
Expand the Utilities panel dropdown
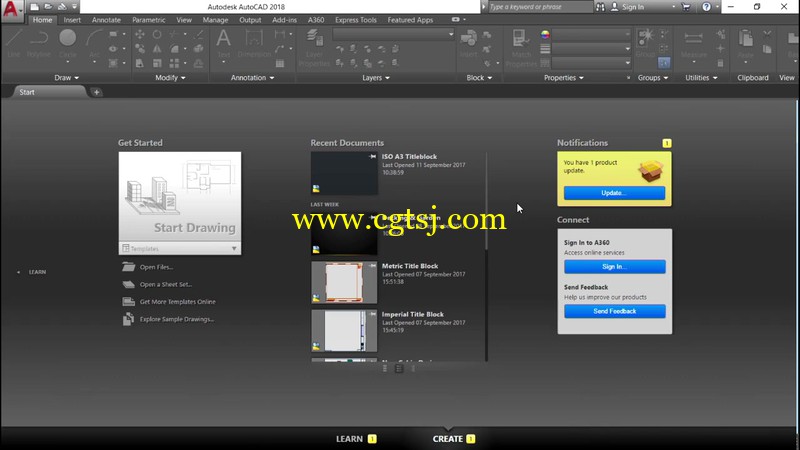coord(701,78)
